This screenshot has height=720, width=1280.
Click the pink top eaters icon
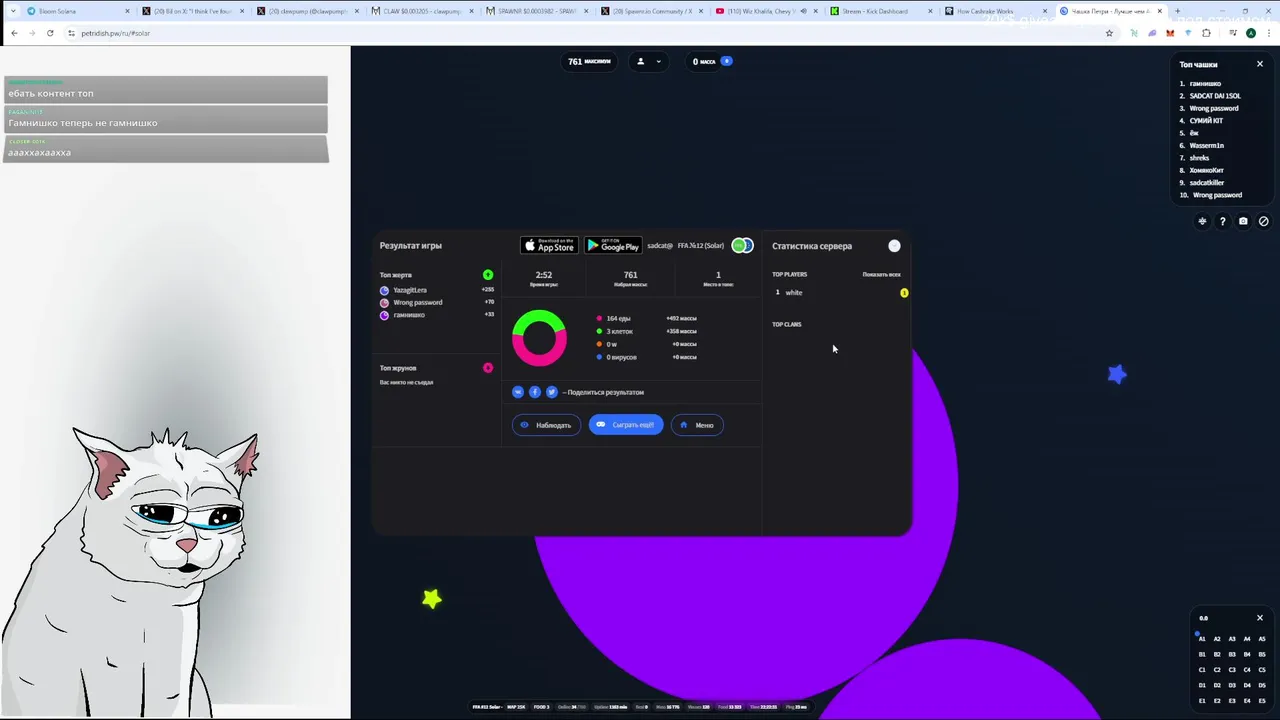coord(488,368)
